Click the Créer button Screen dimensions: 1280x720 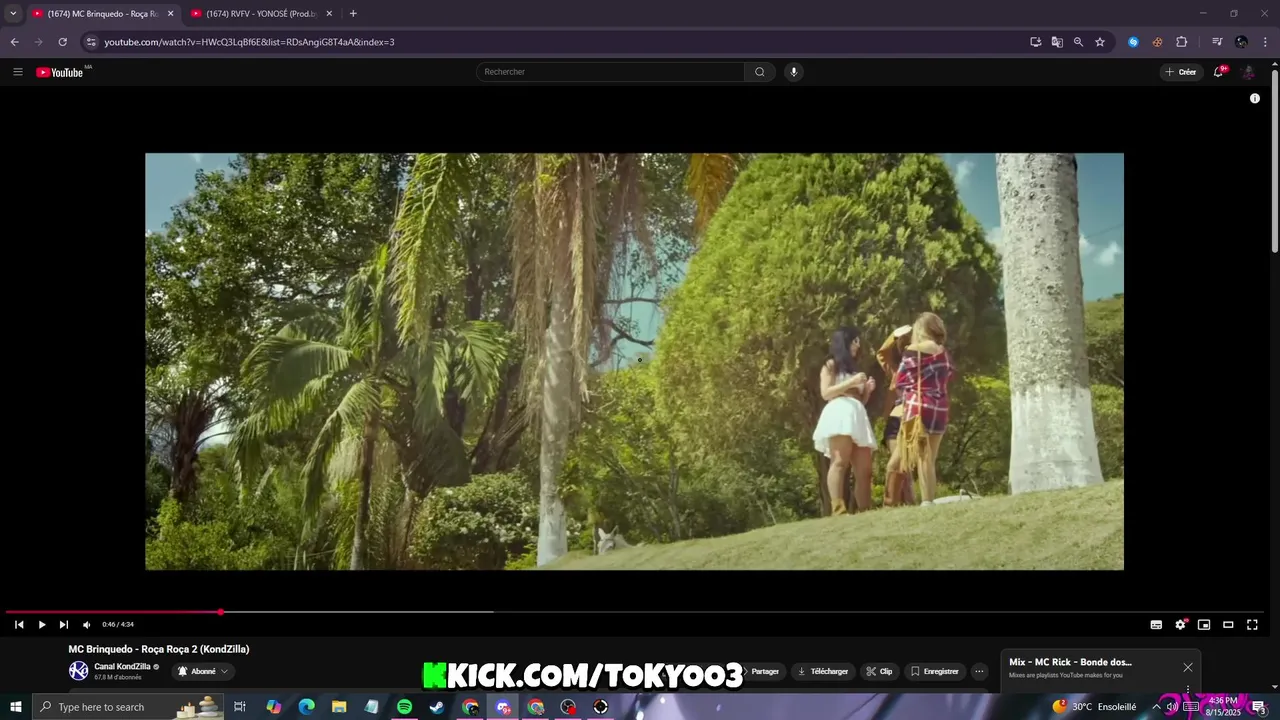tap(1181, 72)
